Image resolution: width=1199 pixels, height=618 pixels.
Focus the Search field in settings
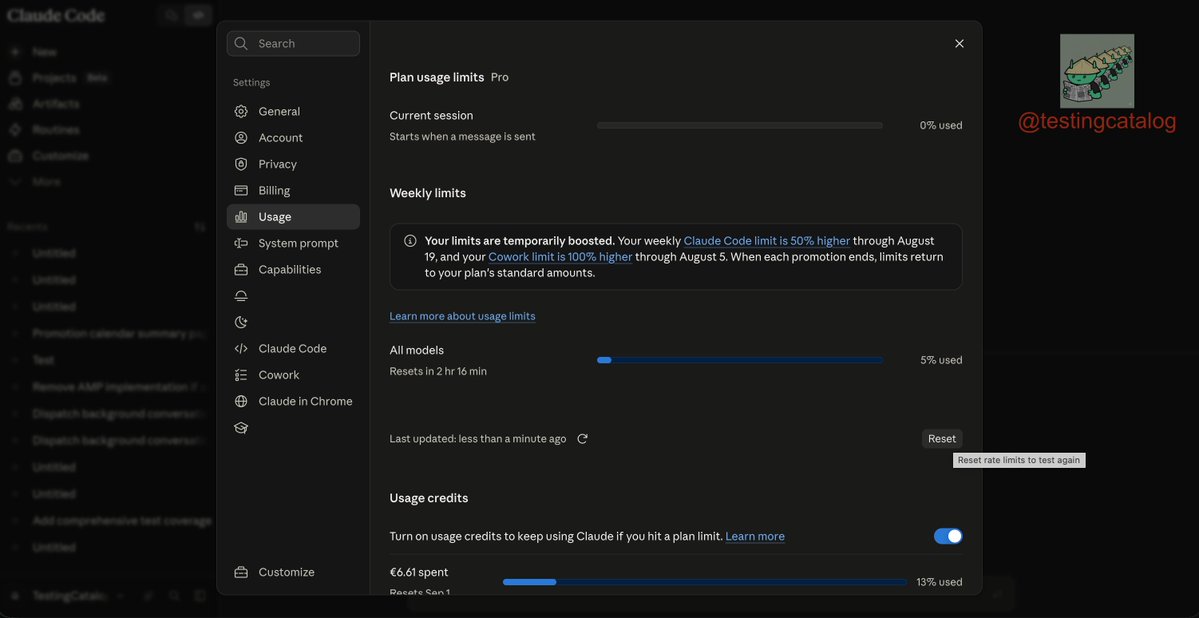tap(293, 44)
